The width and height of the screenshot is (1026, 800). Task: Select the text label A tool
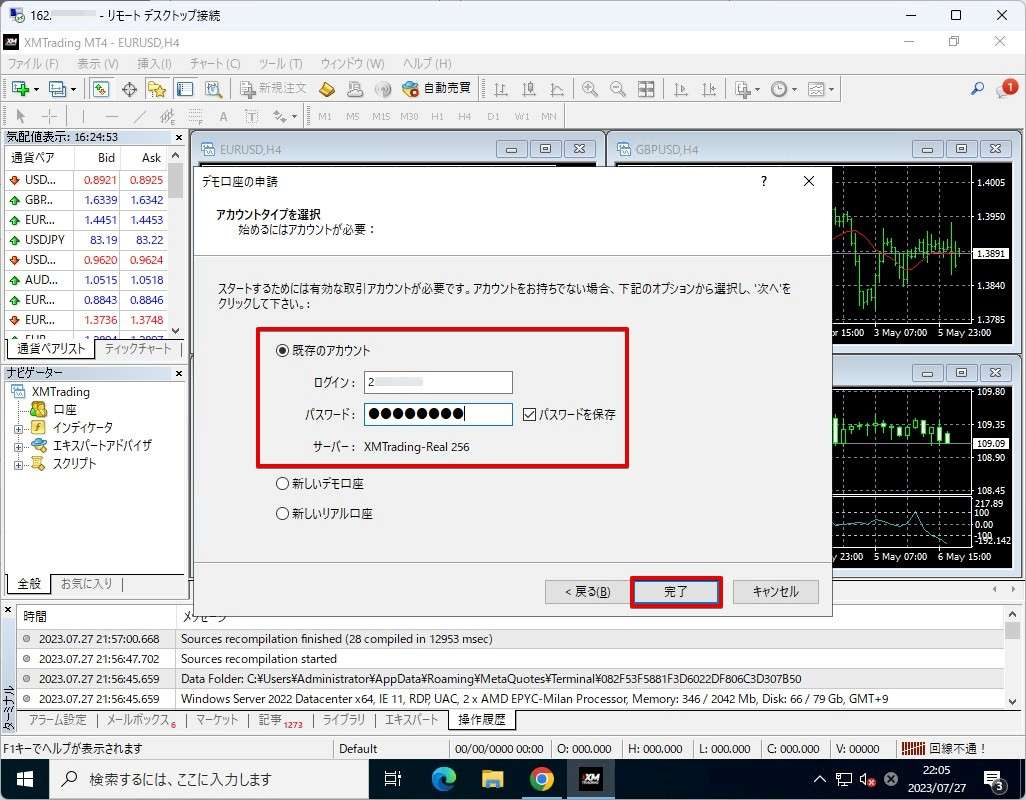223,116
